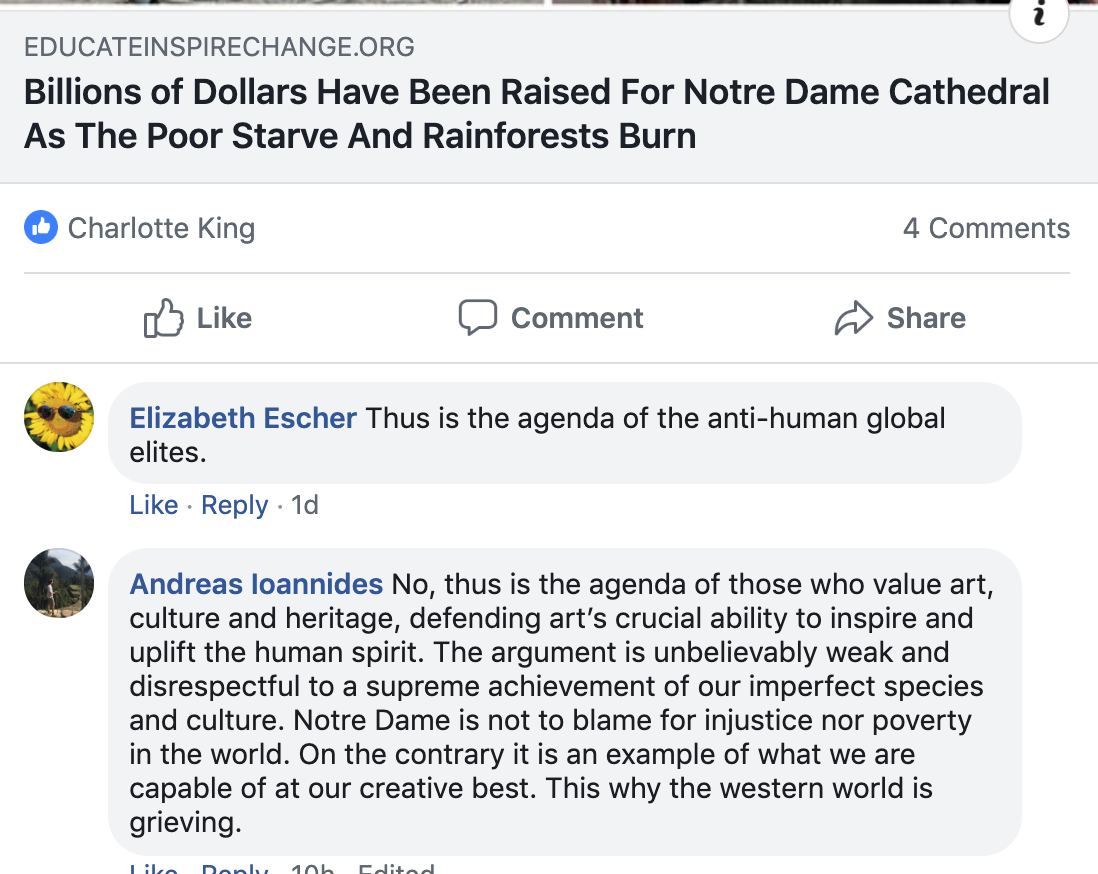Open Elizabeth Escher's sunflower profile picture
1098x874 pixels.
click(59, 417)
